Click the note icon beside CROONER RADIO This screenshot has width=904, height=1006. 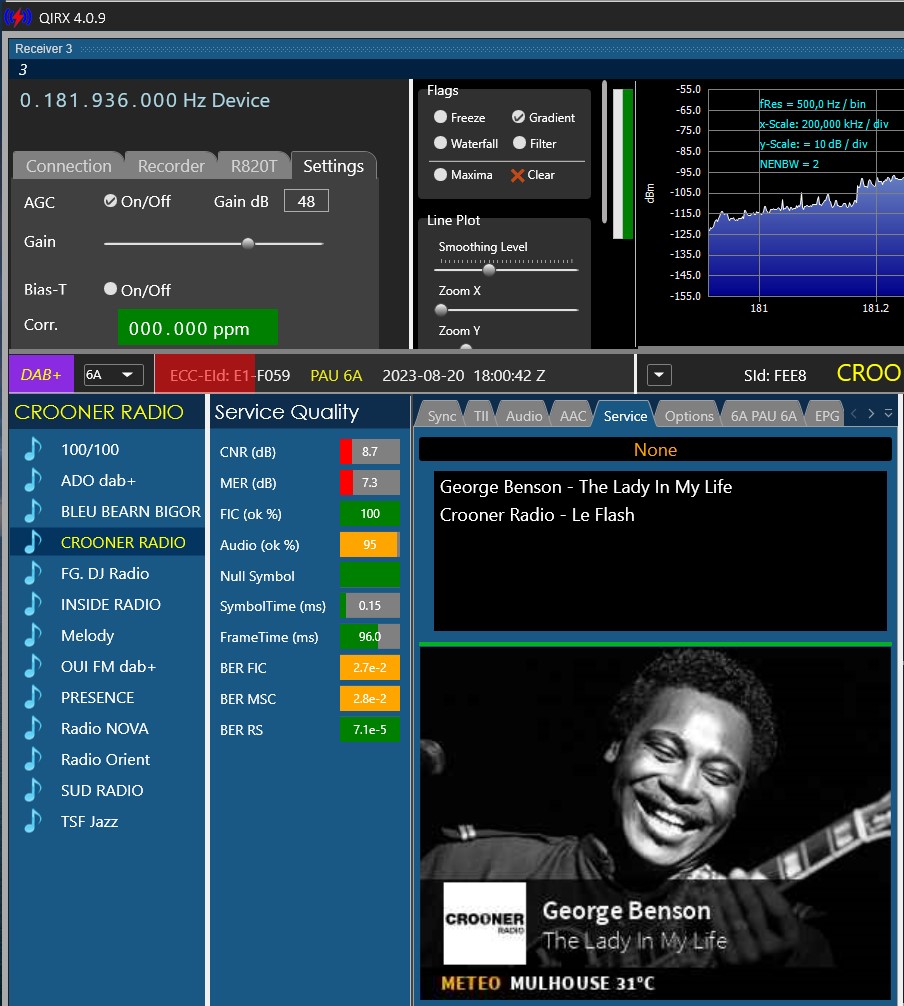point(33,542)
